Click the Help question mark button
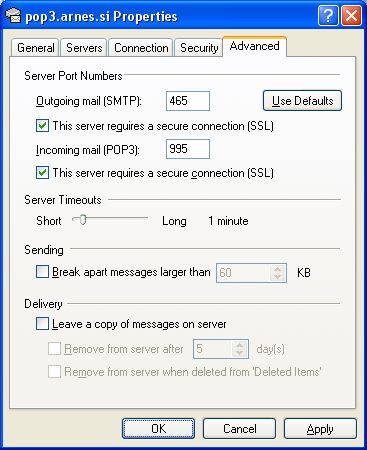Viewport: 367px width, 450px height. pos(328,15)
